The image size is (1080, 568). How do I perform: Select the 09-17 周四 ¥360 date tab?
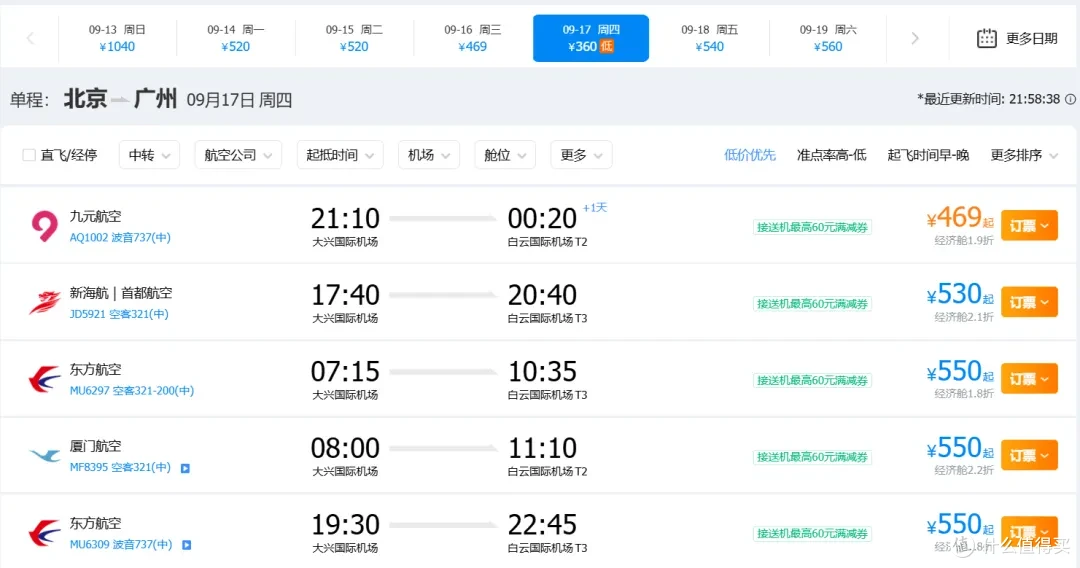pyautogui.click(x=591, y=39)
